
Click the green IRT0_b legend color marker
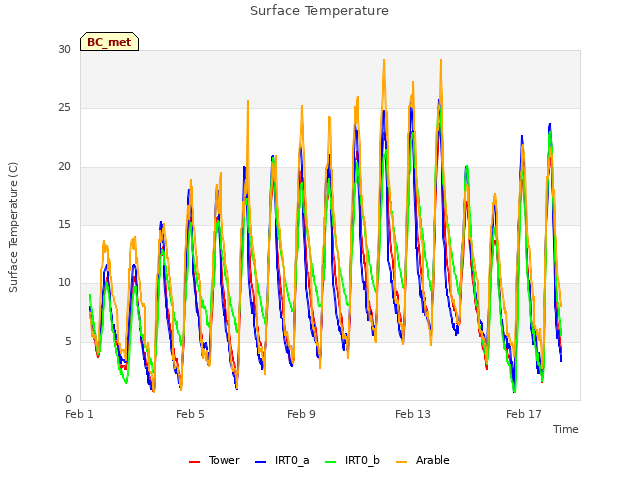pyautogui.click(x=331, y=462)
